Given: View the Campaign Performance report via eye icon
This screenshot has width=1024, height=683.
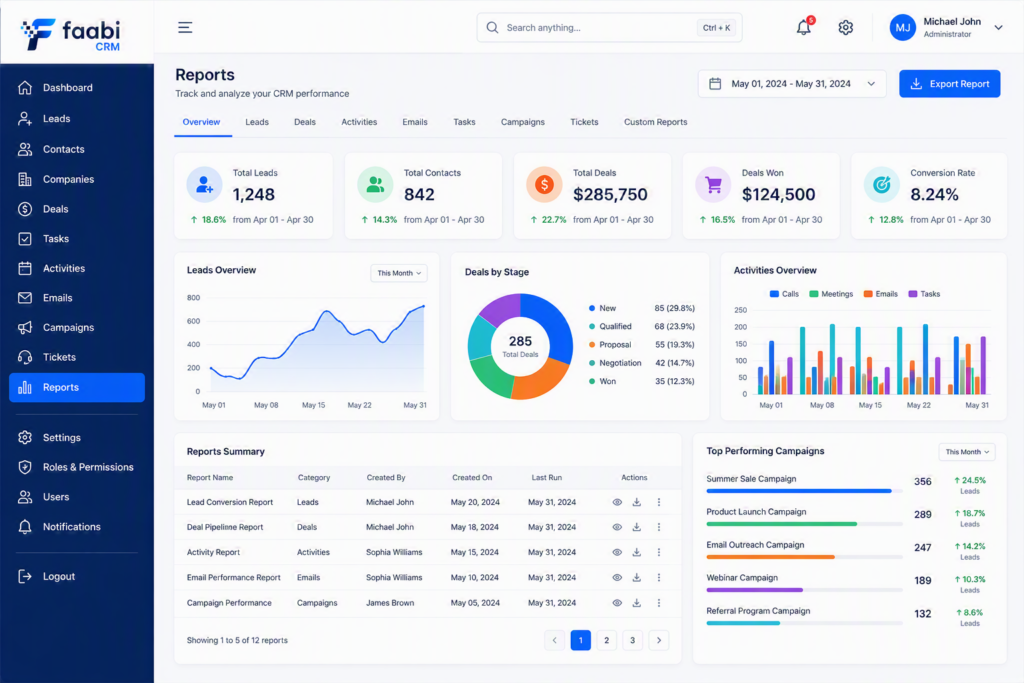Looking at the screenshot, I should click(617, 603).
